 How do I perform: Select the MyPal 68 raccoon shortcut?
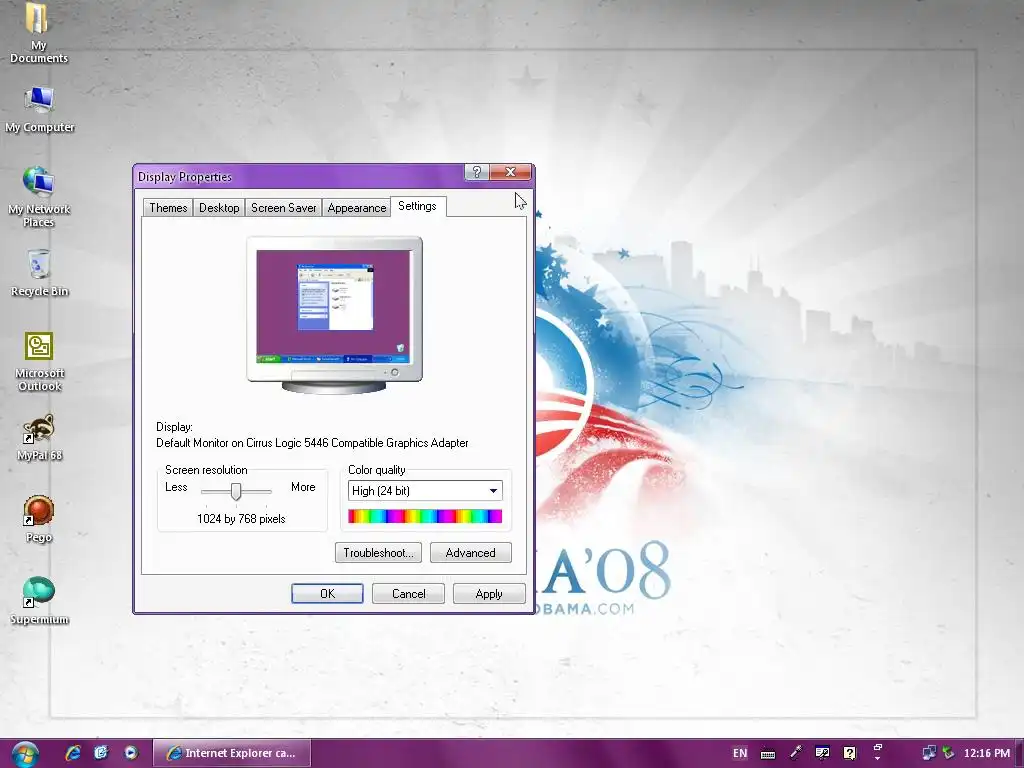(x=39, y=438)
